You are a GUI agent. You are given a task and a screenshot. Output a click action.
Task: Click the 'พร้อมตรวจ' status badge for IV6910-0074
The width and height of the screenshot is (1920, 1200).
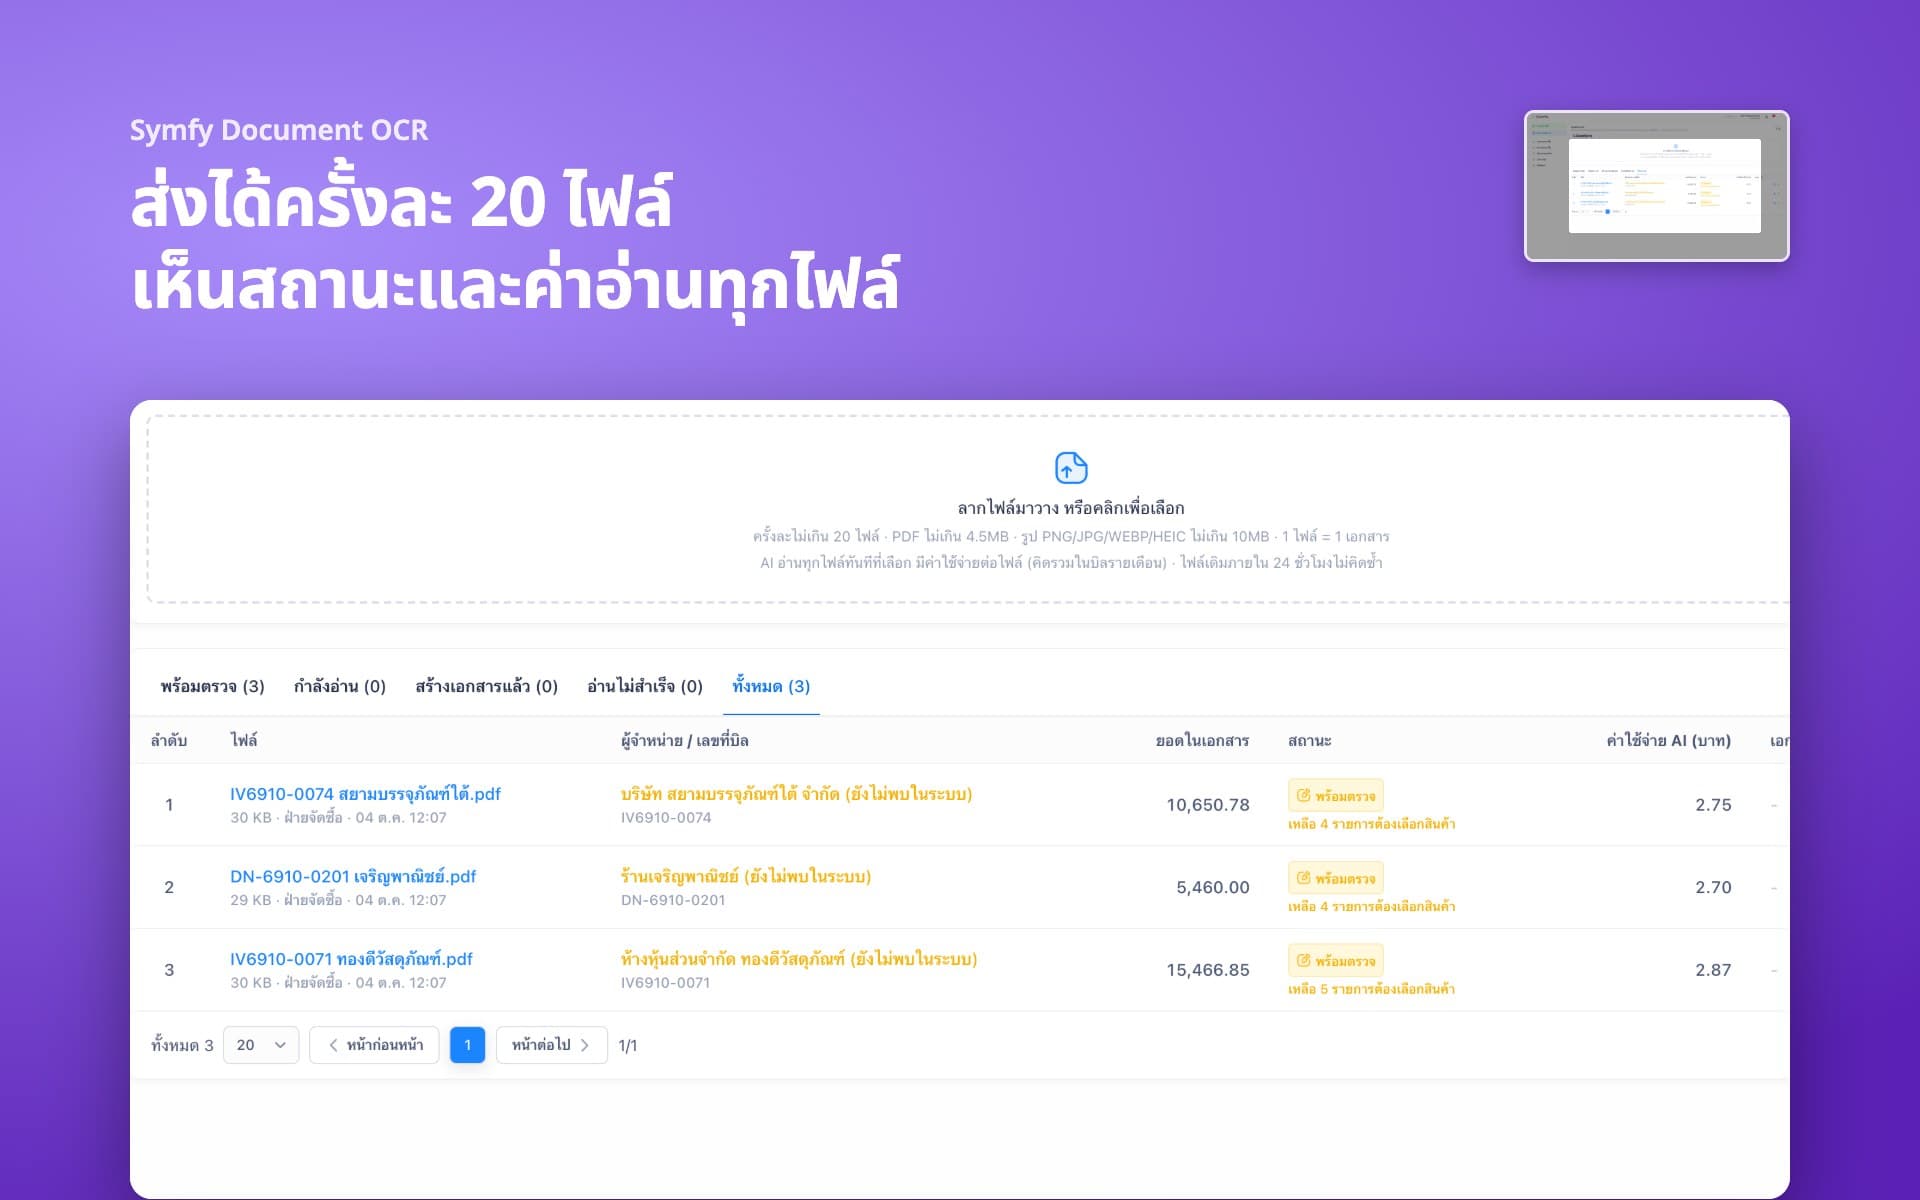[x=1336, y=796]
